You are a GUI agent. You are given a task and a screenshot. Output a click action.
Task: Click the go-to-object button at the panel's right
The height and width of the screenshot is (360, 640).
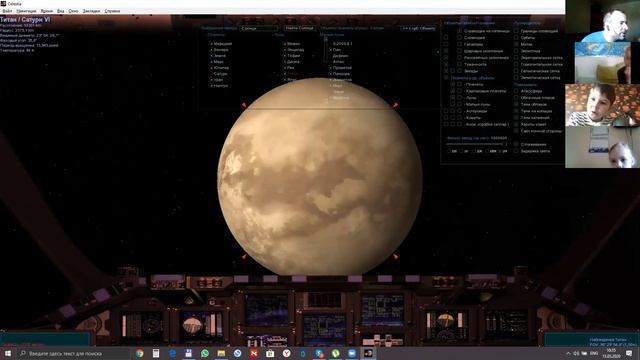pyautogui.click(x=419, y=28)
